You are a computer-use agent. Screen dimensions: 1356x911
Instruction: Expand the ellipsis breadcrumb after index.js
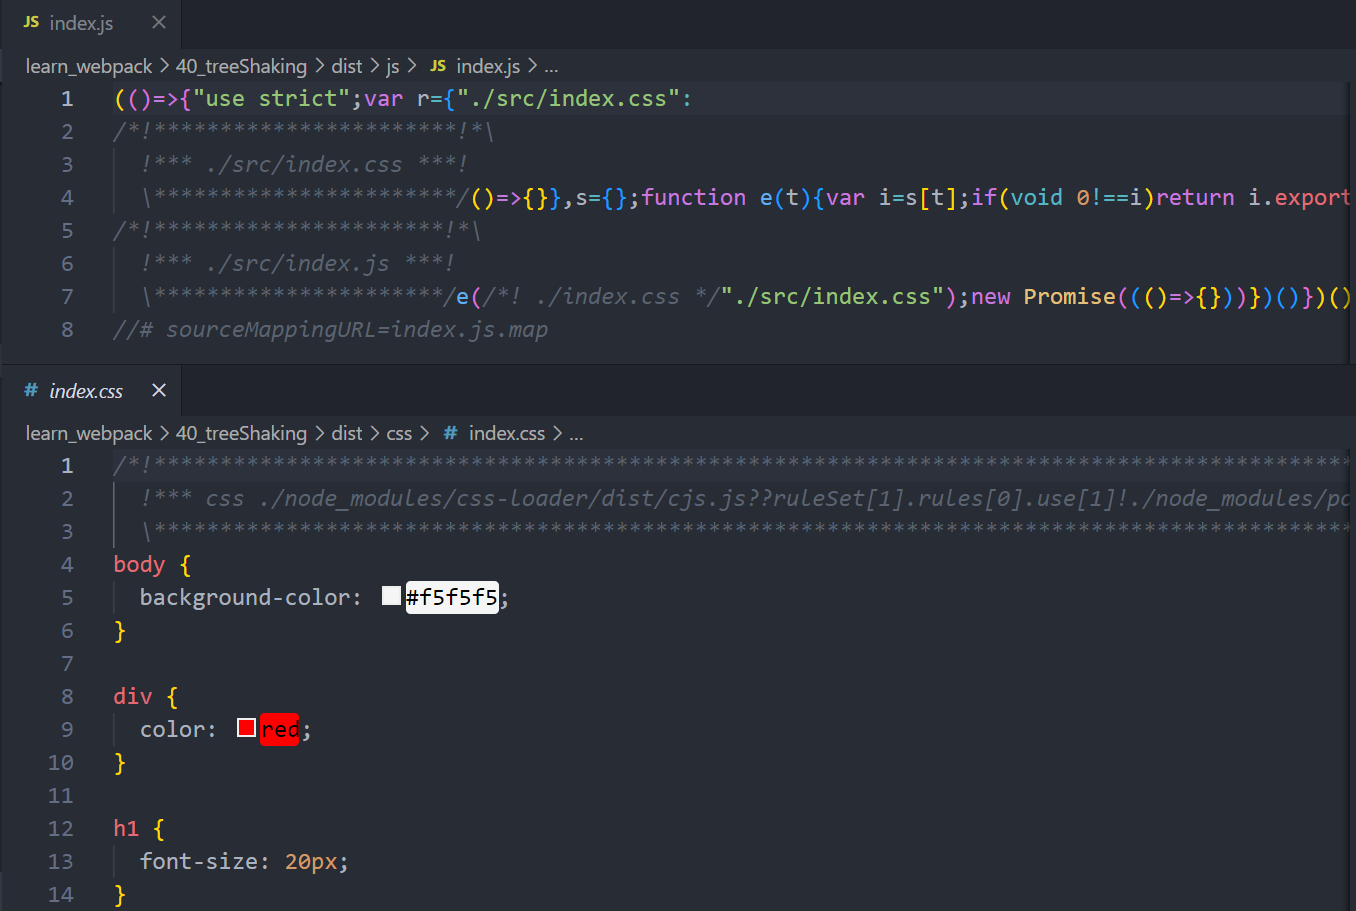click(551, 67)
